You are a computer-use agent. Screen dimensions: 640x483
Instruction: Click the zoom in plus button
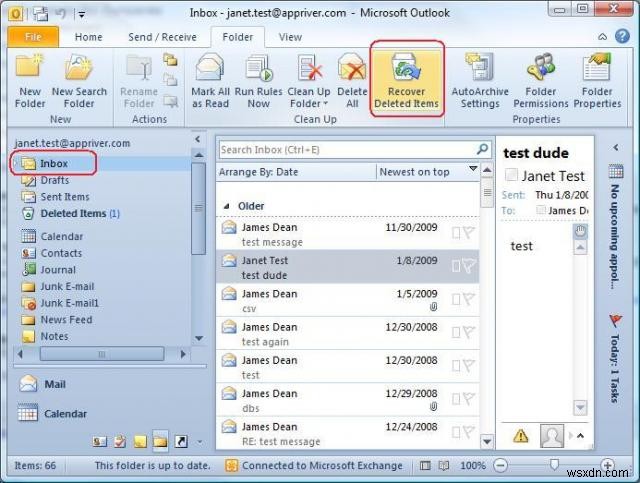point(607,465)
